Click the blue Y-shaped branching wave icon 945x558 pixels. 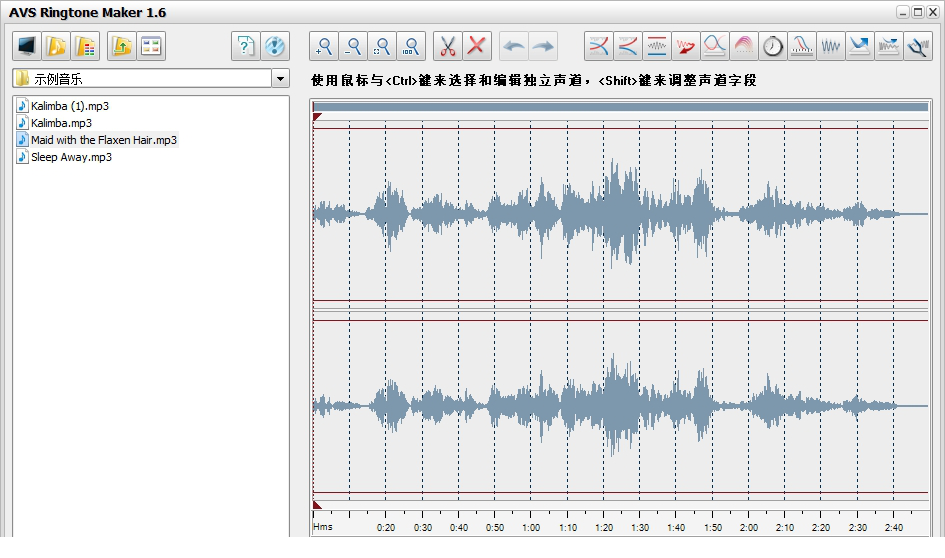pyautogui.click(x=918, y=46)
